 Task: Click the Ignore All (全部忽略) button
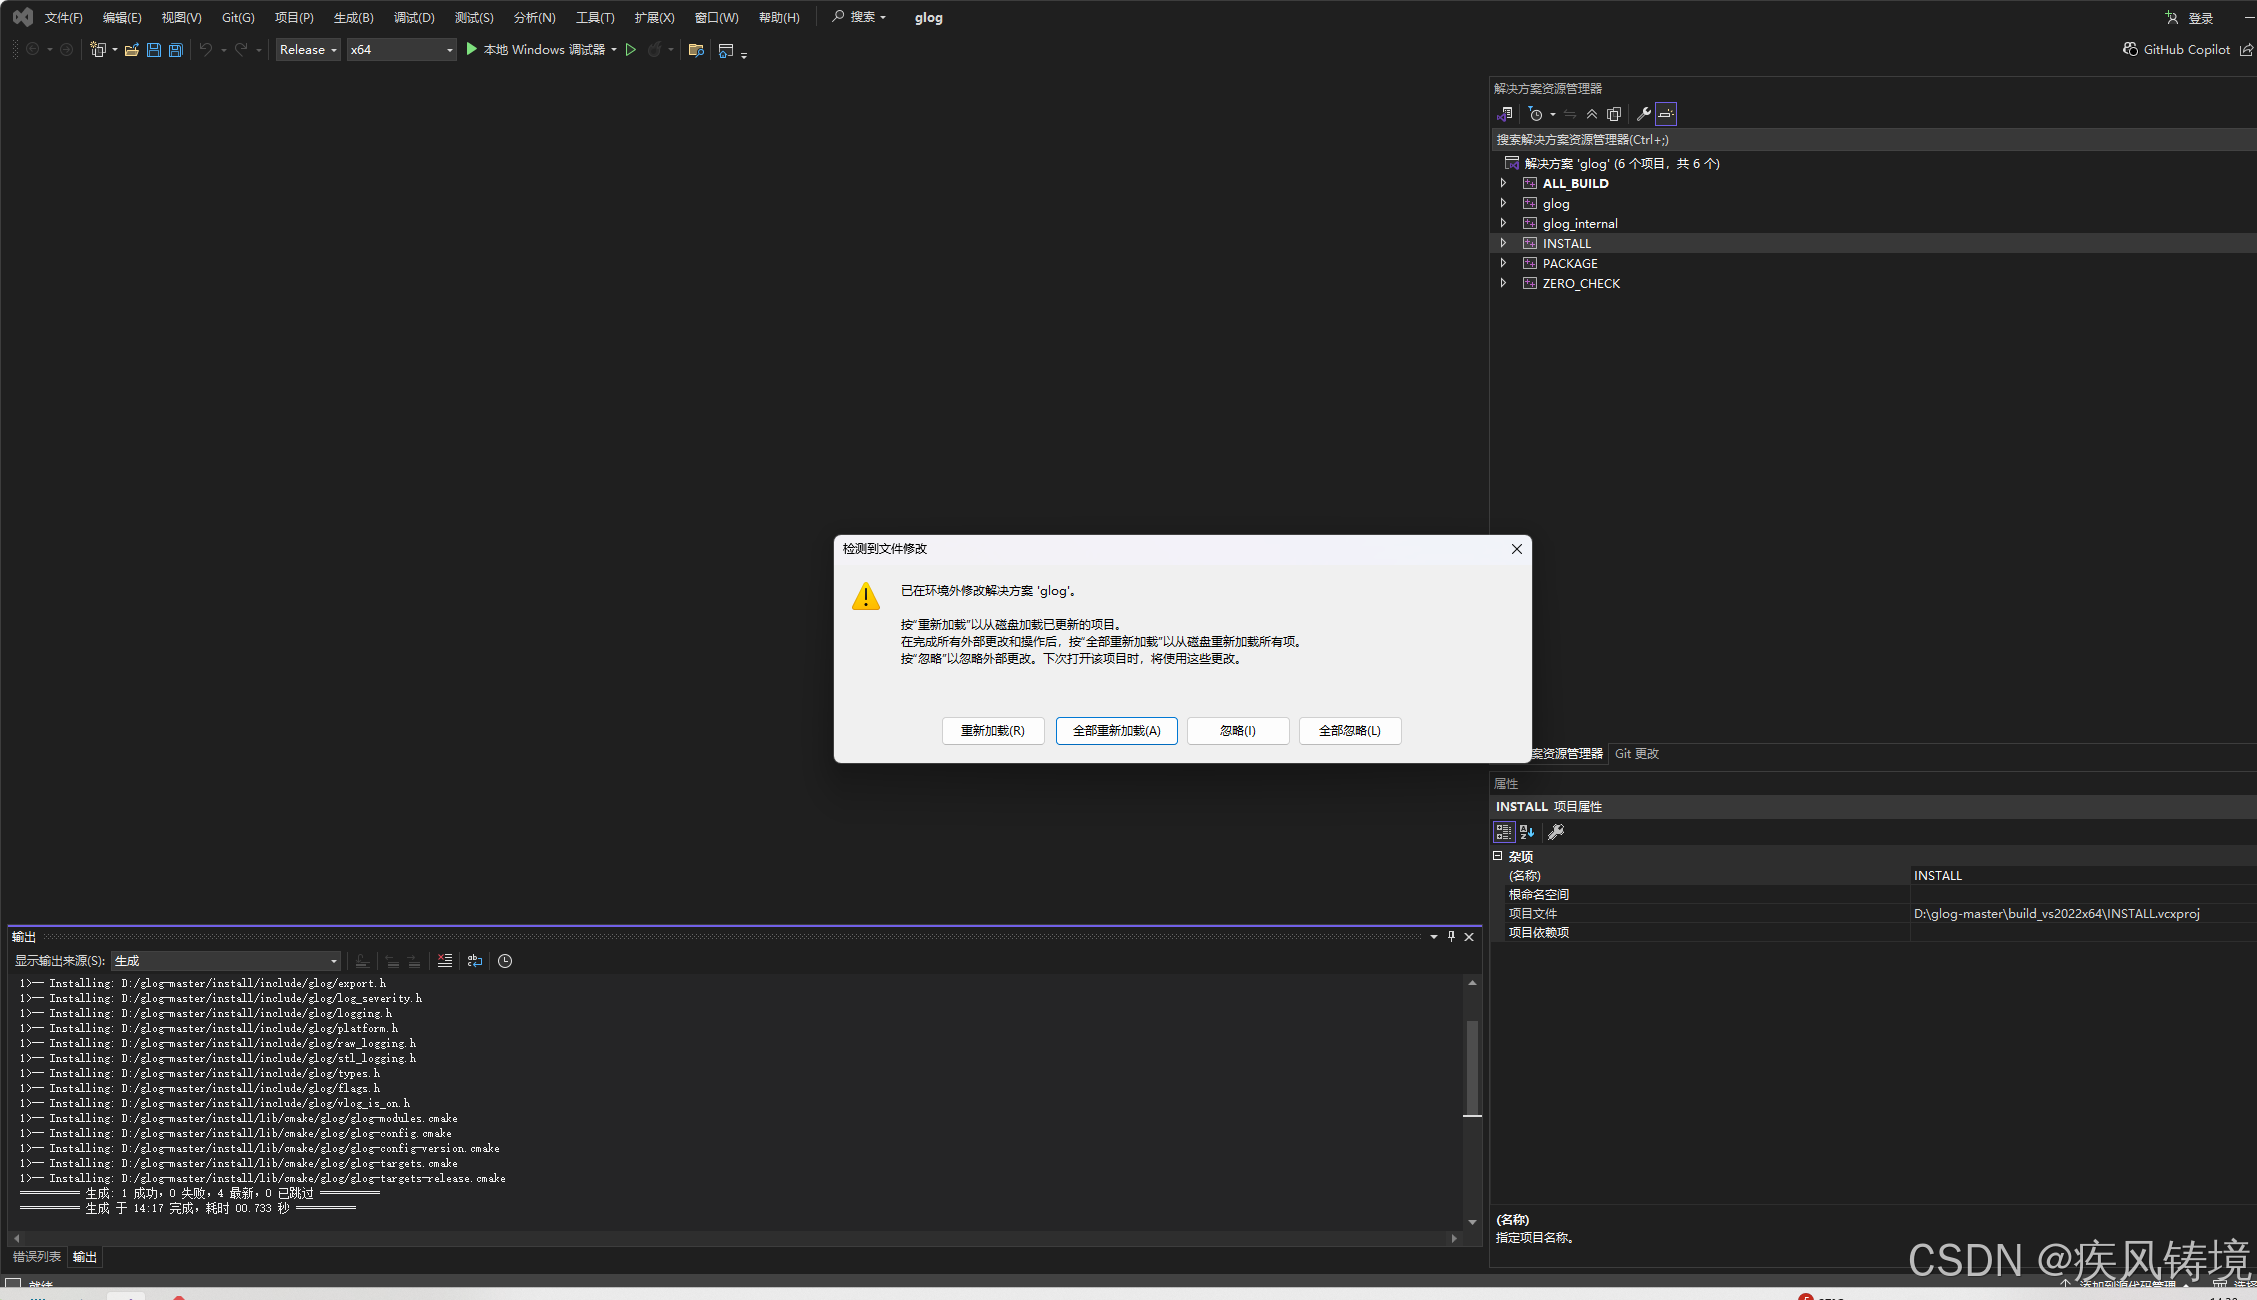(1349, 731)
